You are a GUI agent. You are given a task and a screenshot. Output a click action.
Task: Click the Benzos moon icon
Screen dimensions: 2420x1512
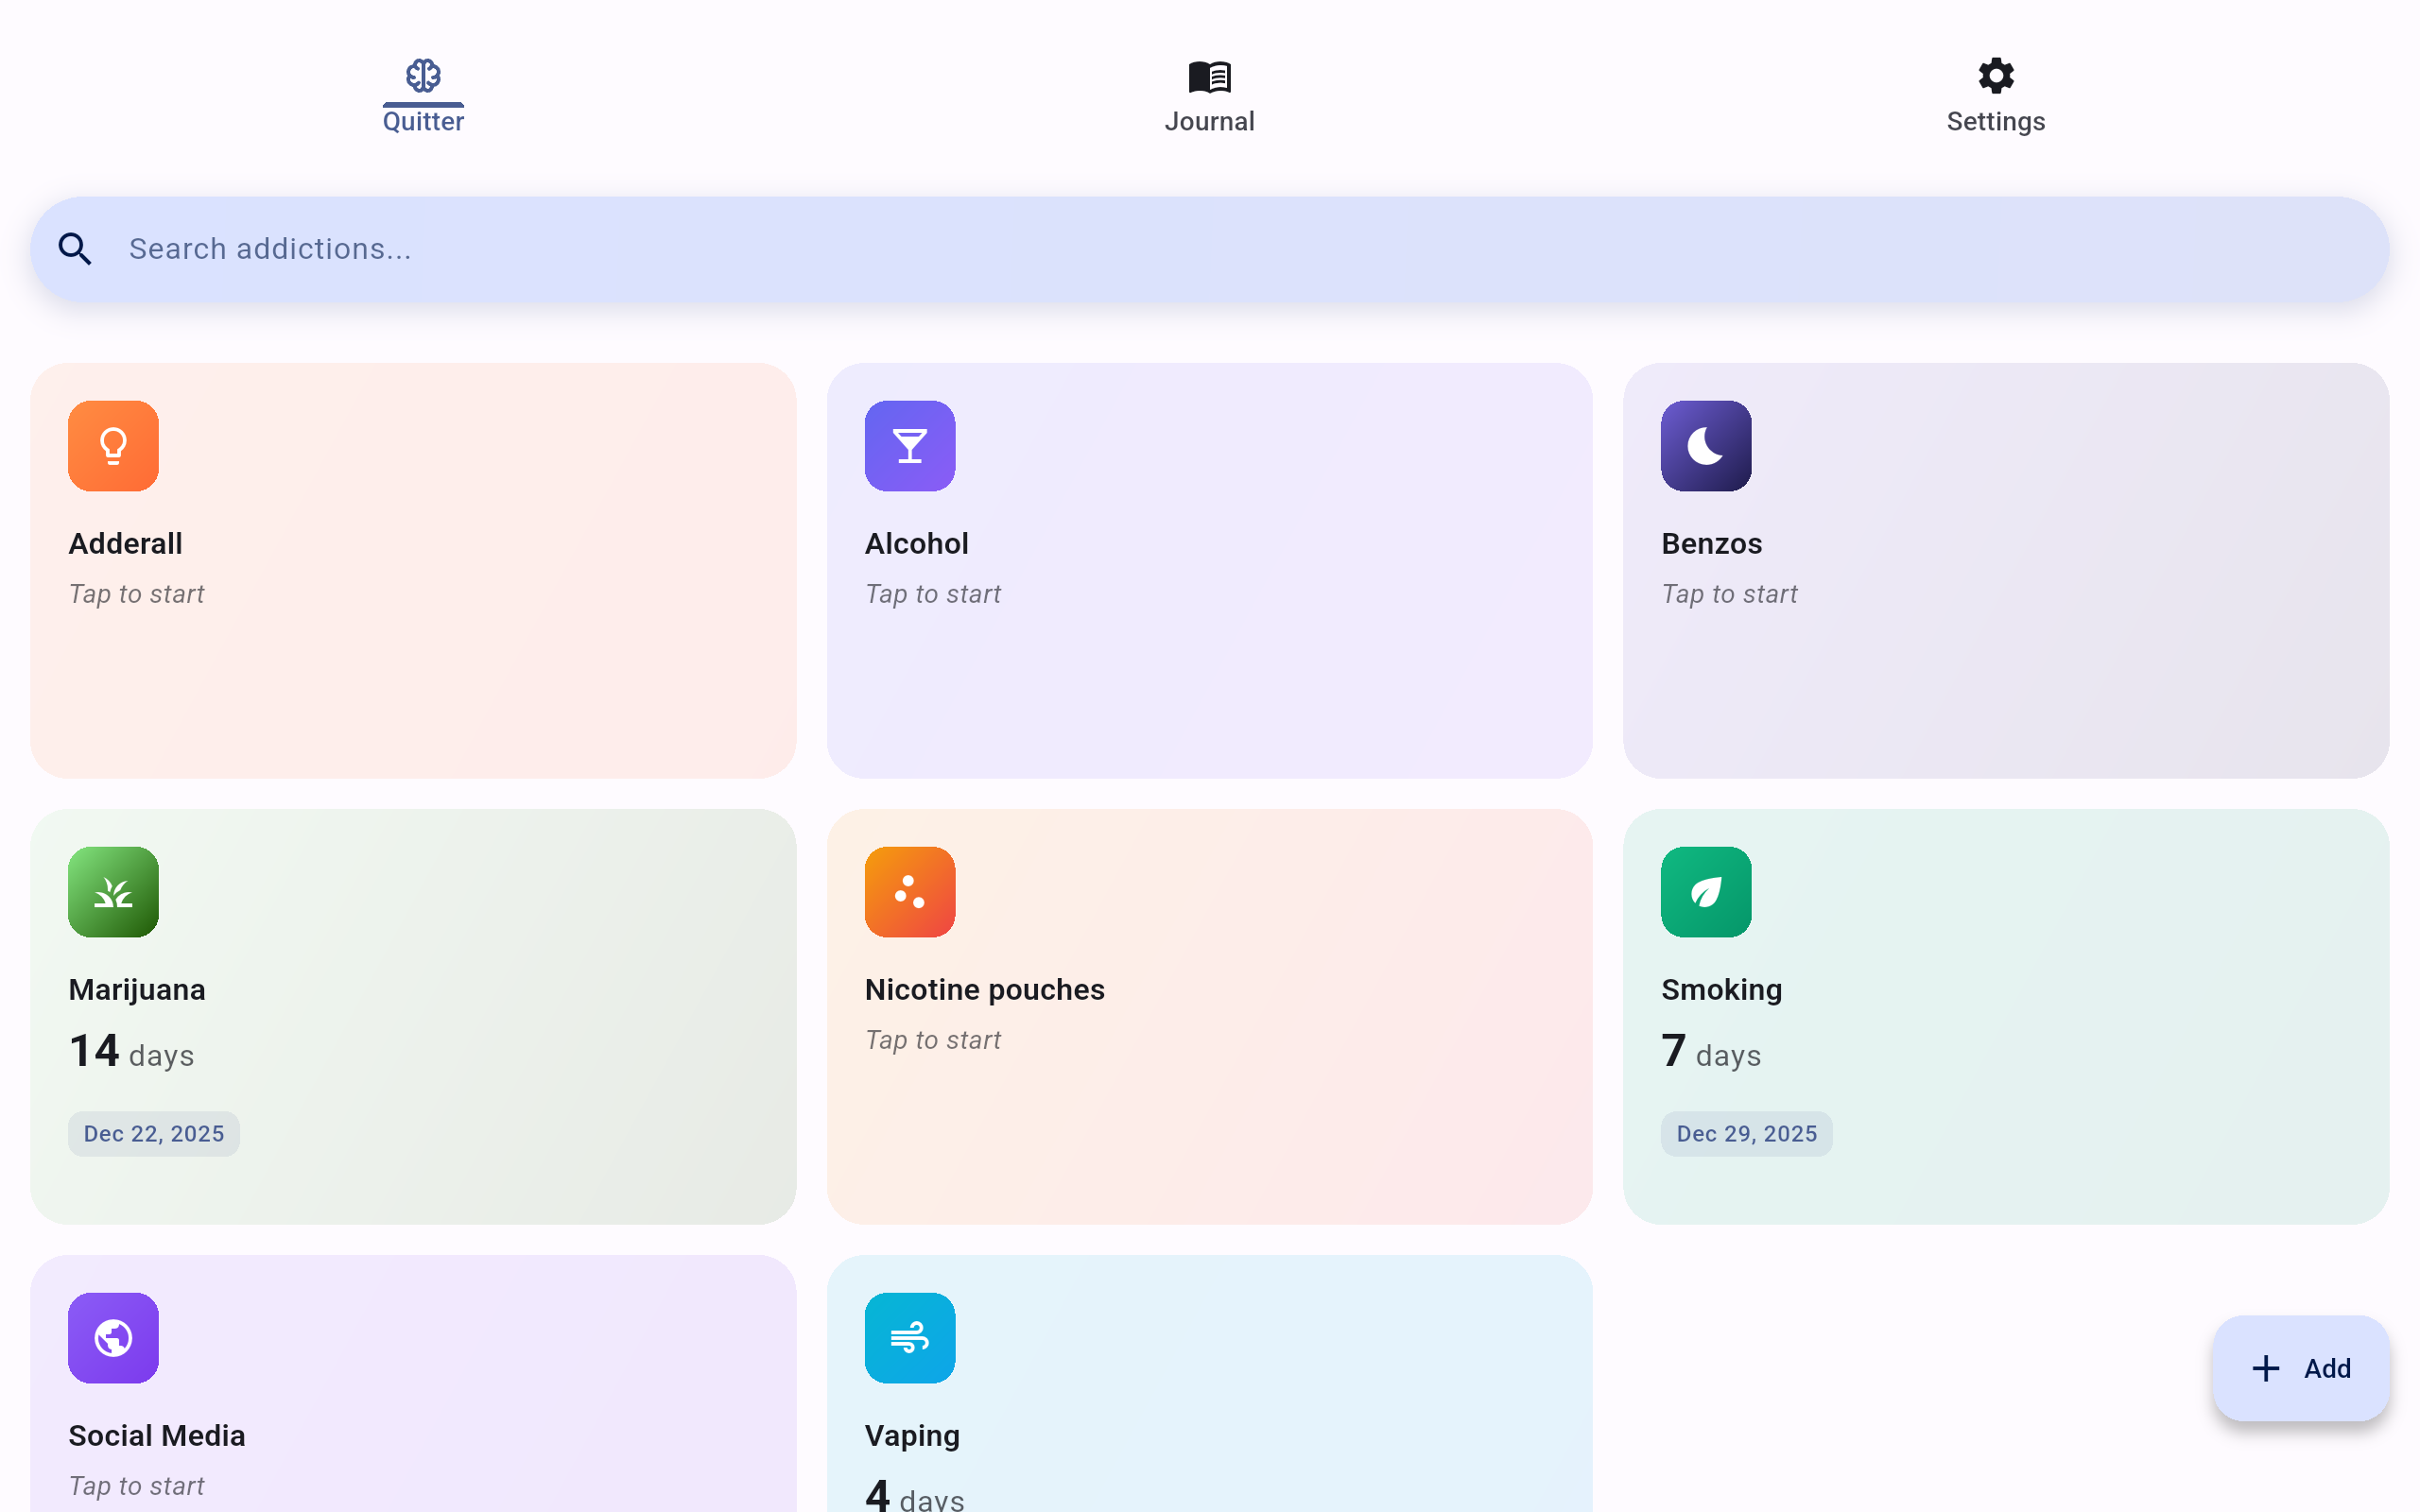click(x=1705, y=446)
